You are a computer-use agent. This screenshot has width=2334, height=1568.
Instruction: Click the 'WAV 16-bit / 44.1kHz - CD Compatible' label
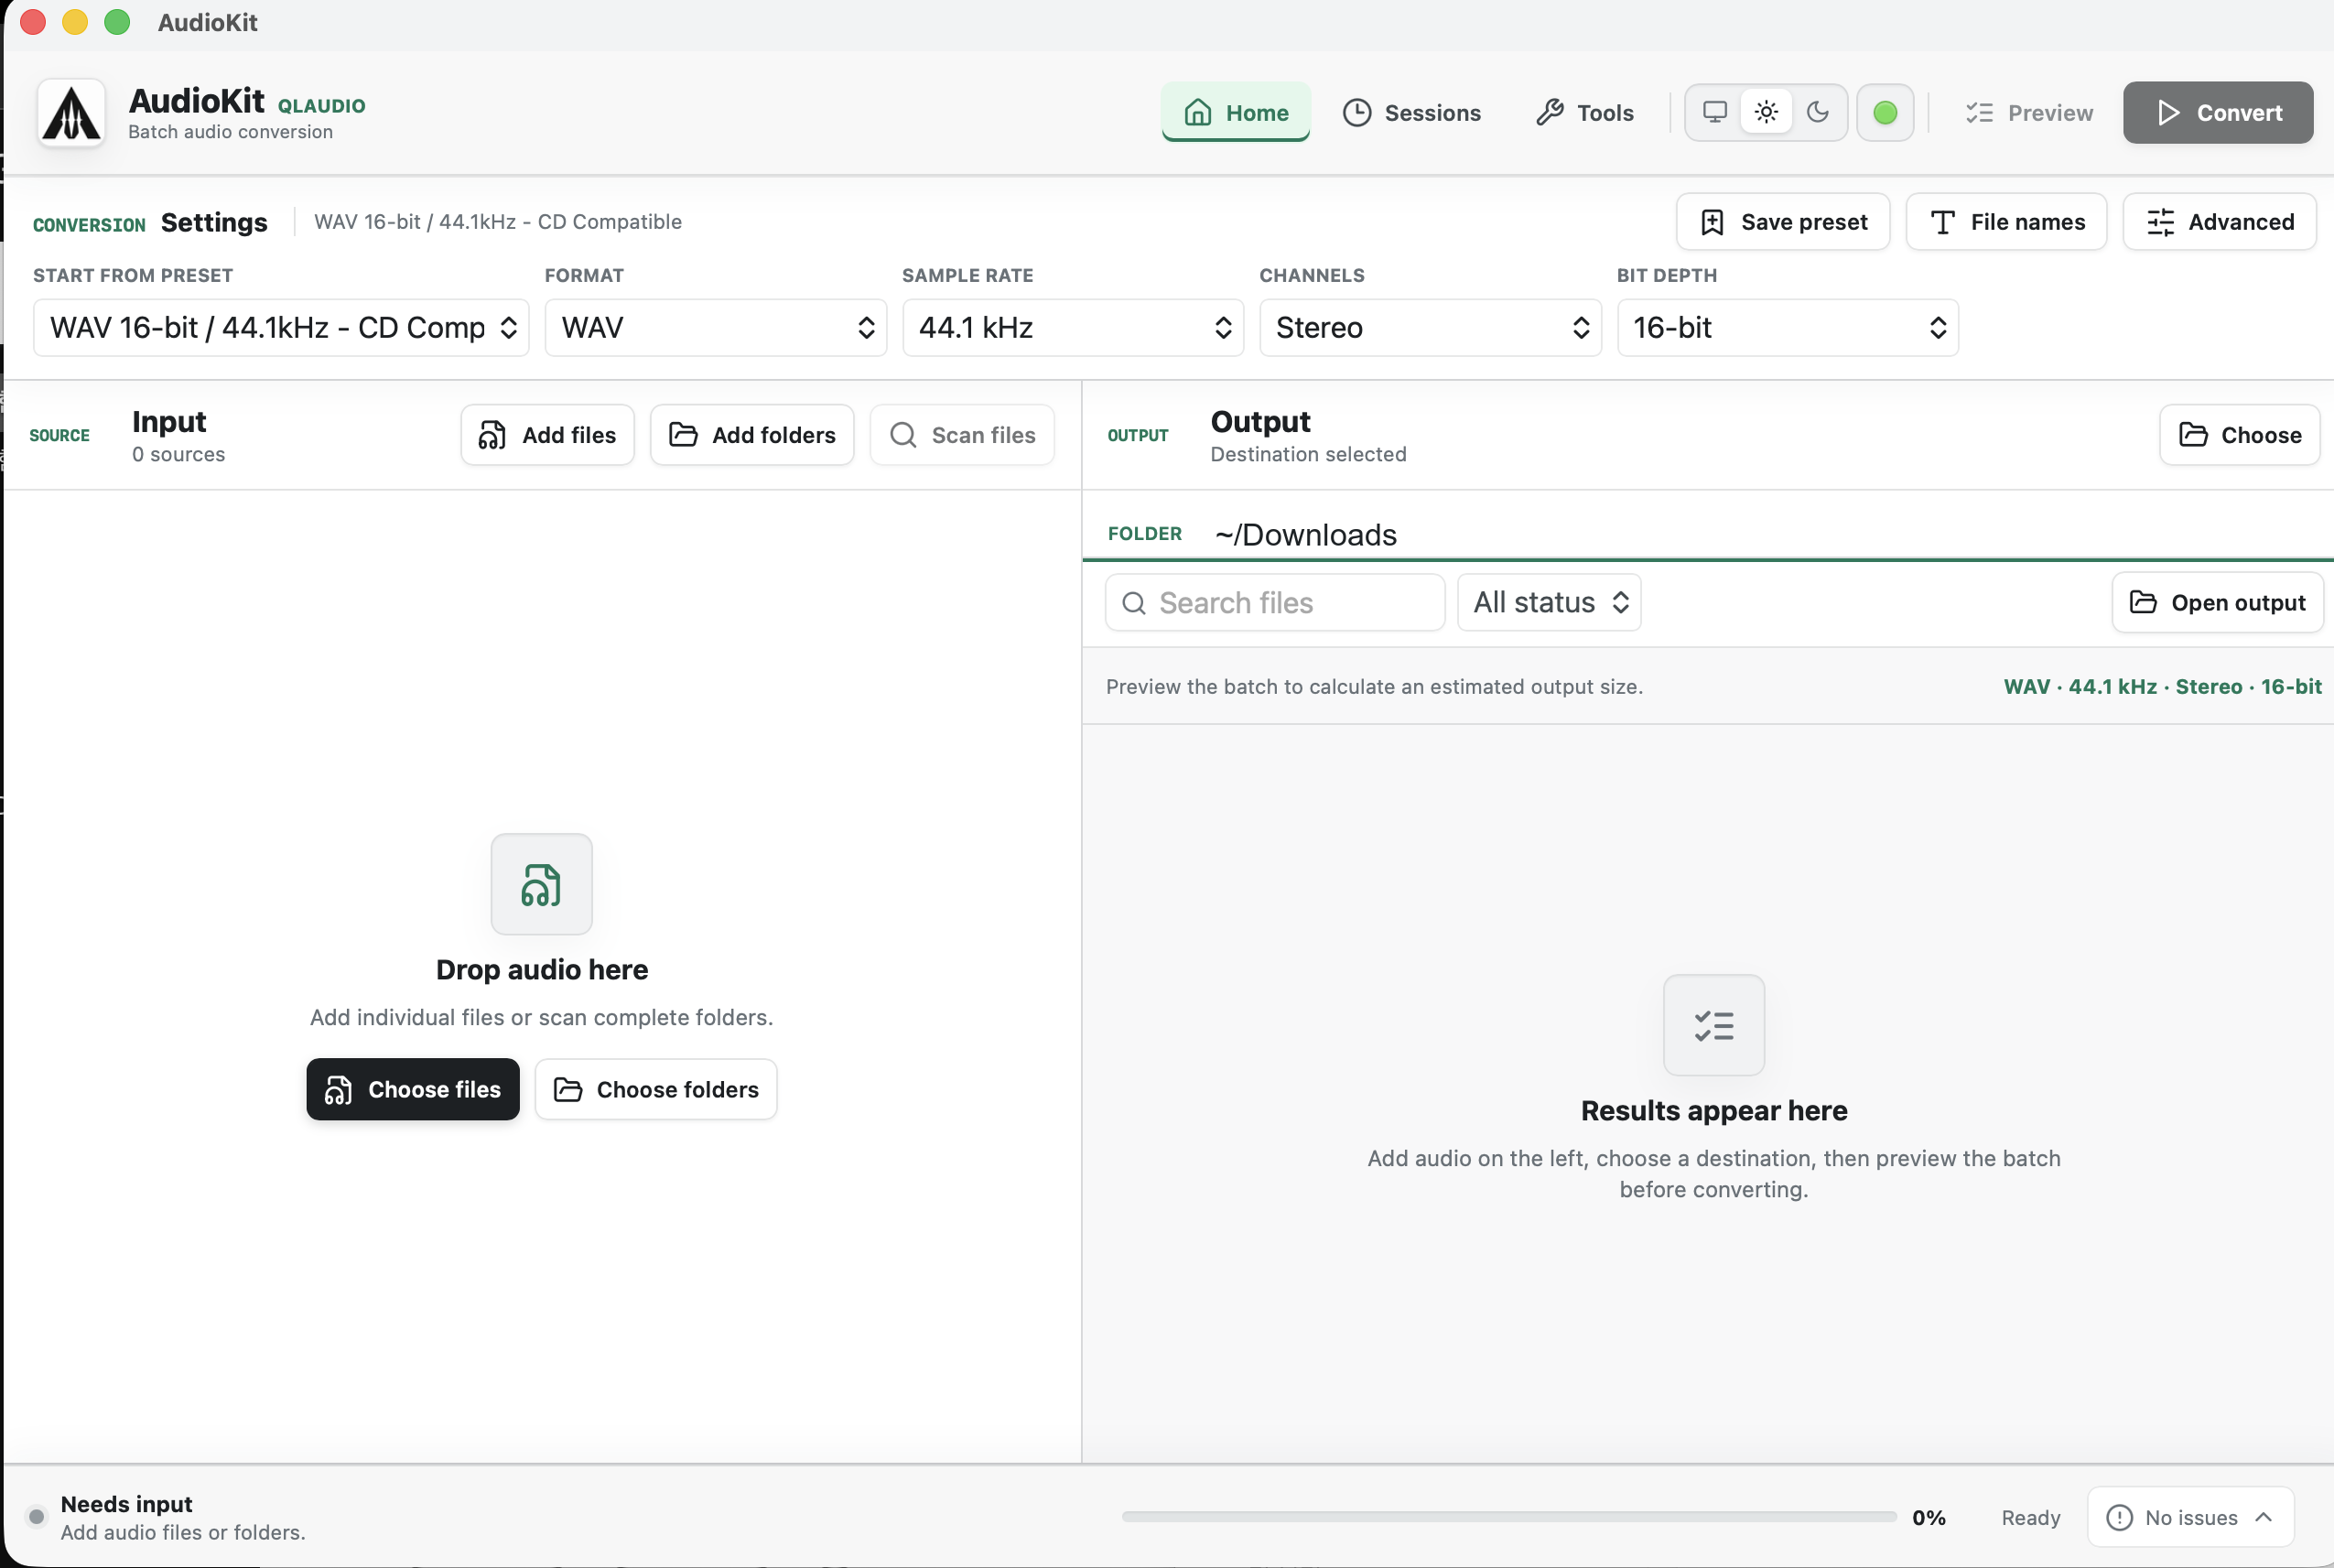[x=497, y=222]
